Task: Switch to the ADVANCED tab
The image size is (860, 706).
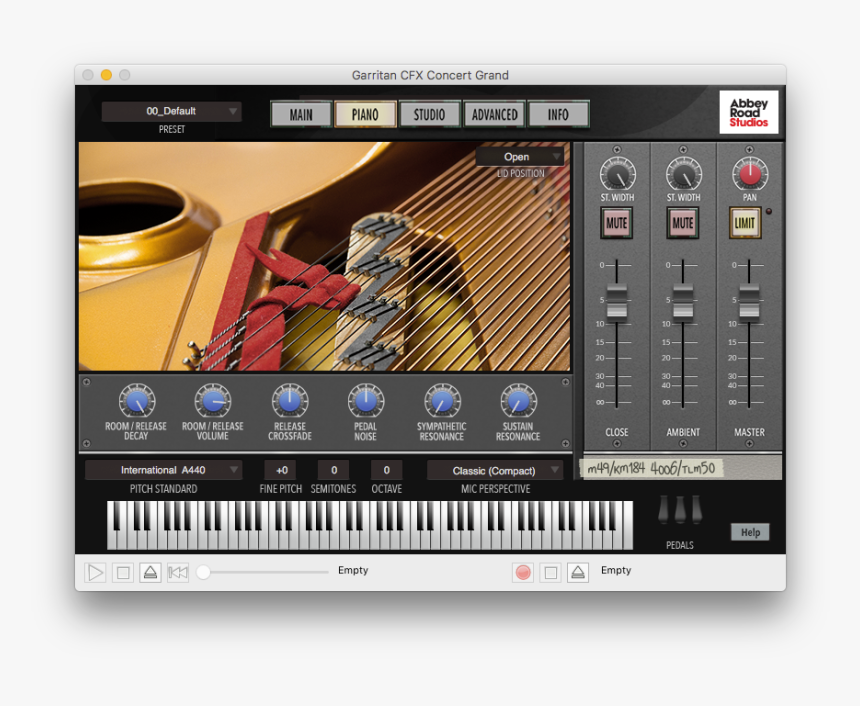Action: pos(493,114)
